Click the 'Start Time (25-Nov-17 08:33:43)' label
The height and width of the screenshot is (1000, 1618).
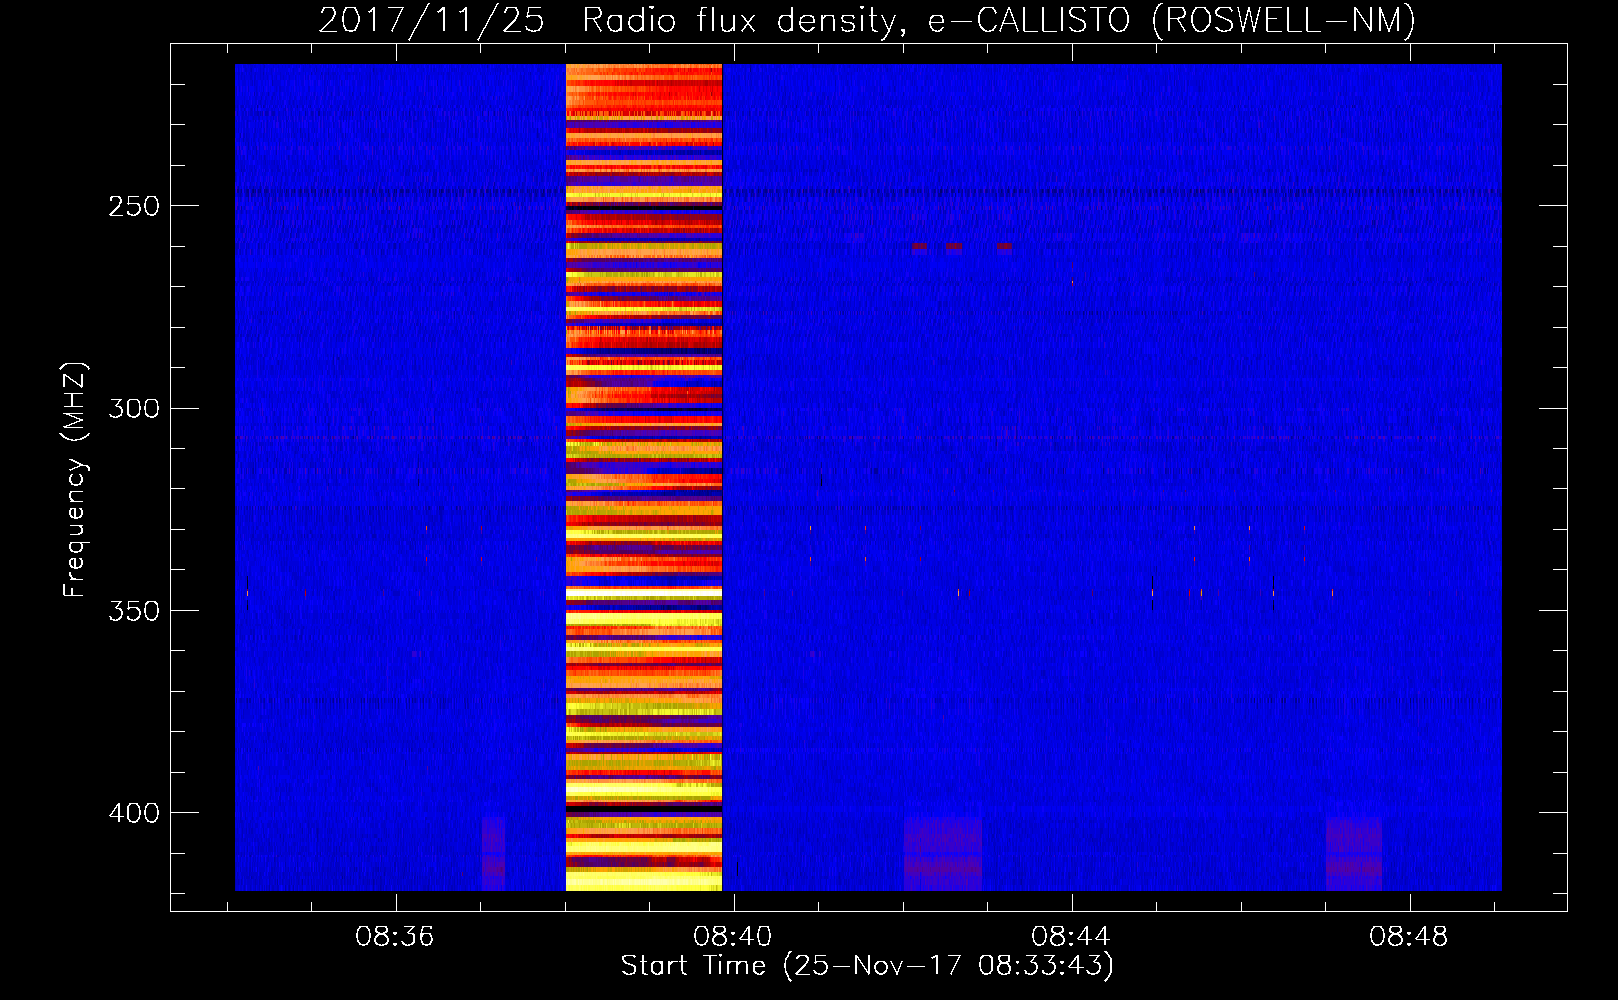[x=867, y=966]
